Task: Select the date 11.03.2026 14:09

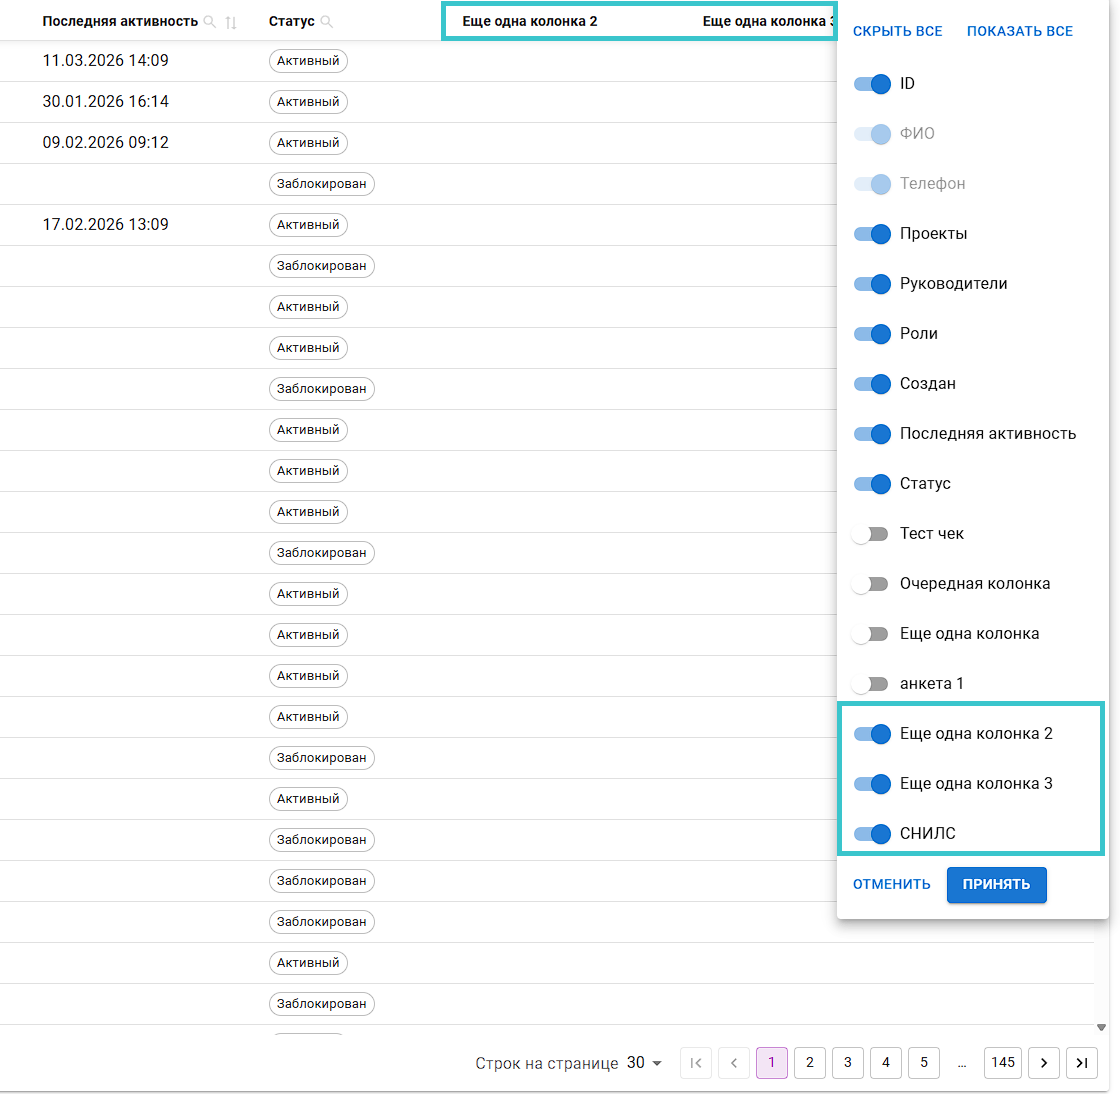Action: [106, 61]
